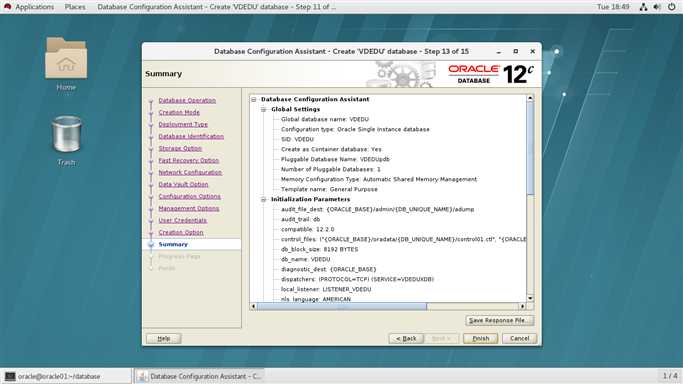Click the vertical scrollbar thumb in summary
This screenshot has width=683, height=384.
(530, 148)
